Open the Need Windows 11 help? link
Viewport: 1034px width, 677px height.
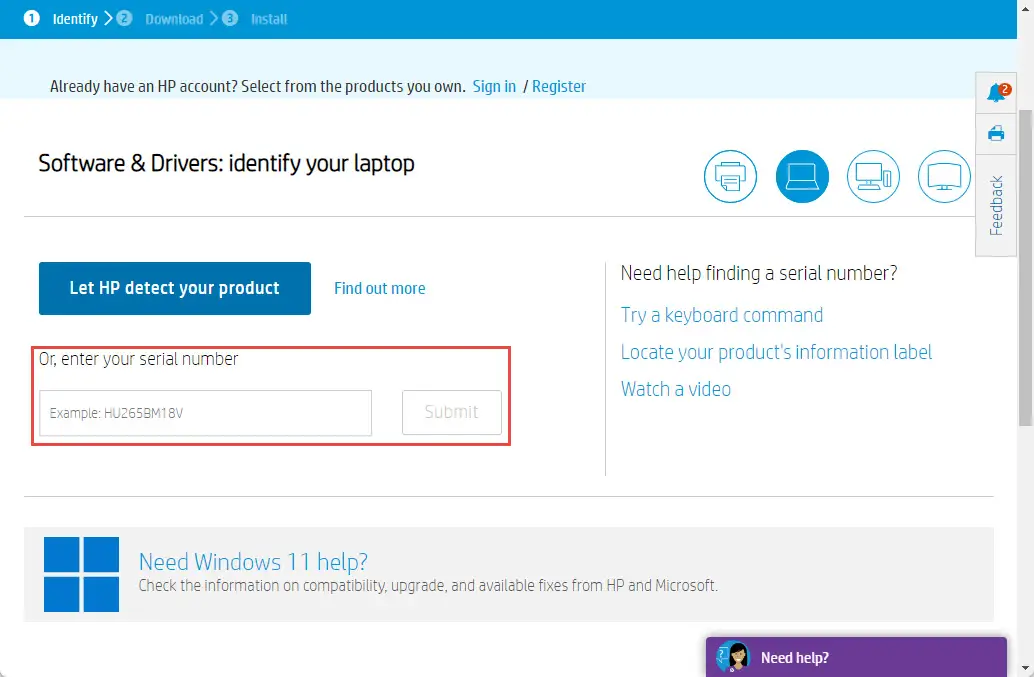[253, 562]
